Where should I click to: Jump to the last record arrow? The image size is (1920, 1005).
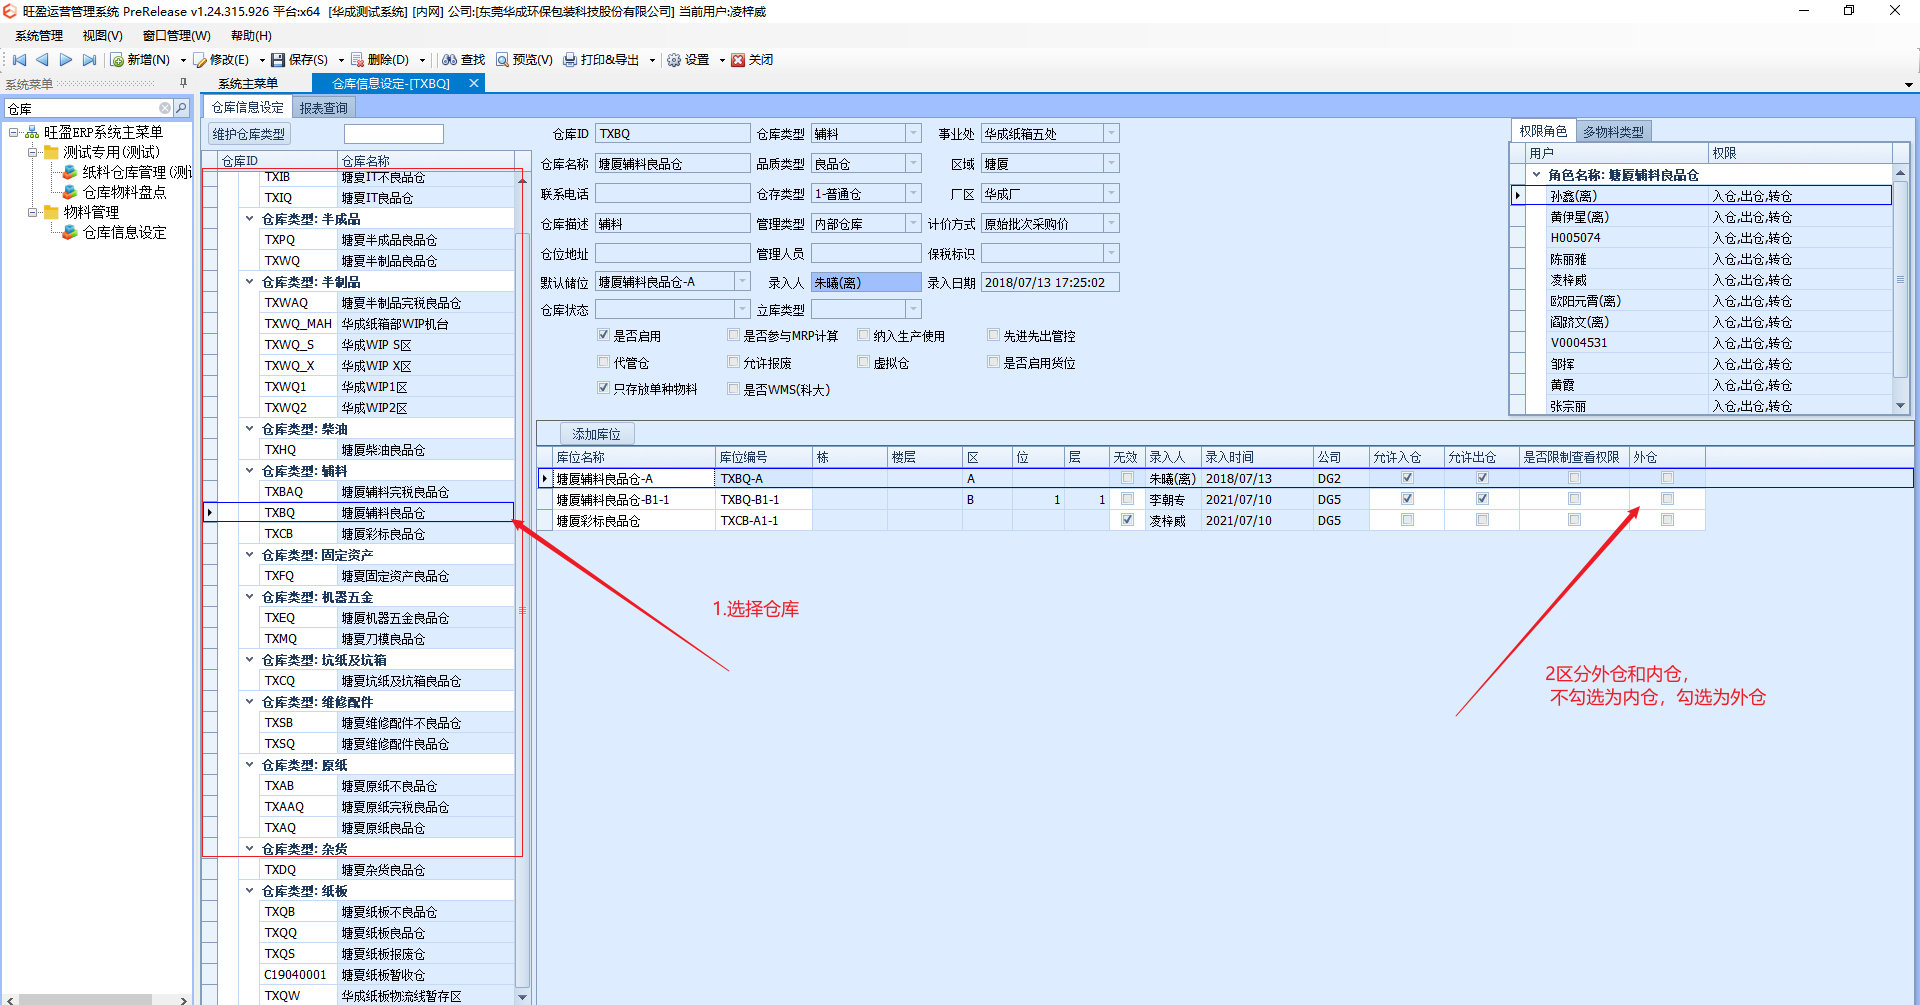(89, 60)
